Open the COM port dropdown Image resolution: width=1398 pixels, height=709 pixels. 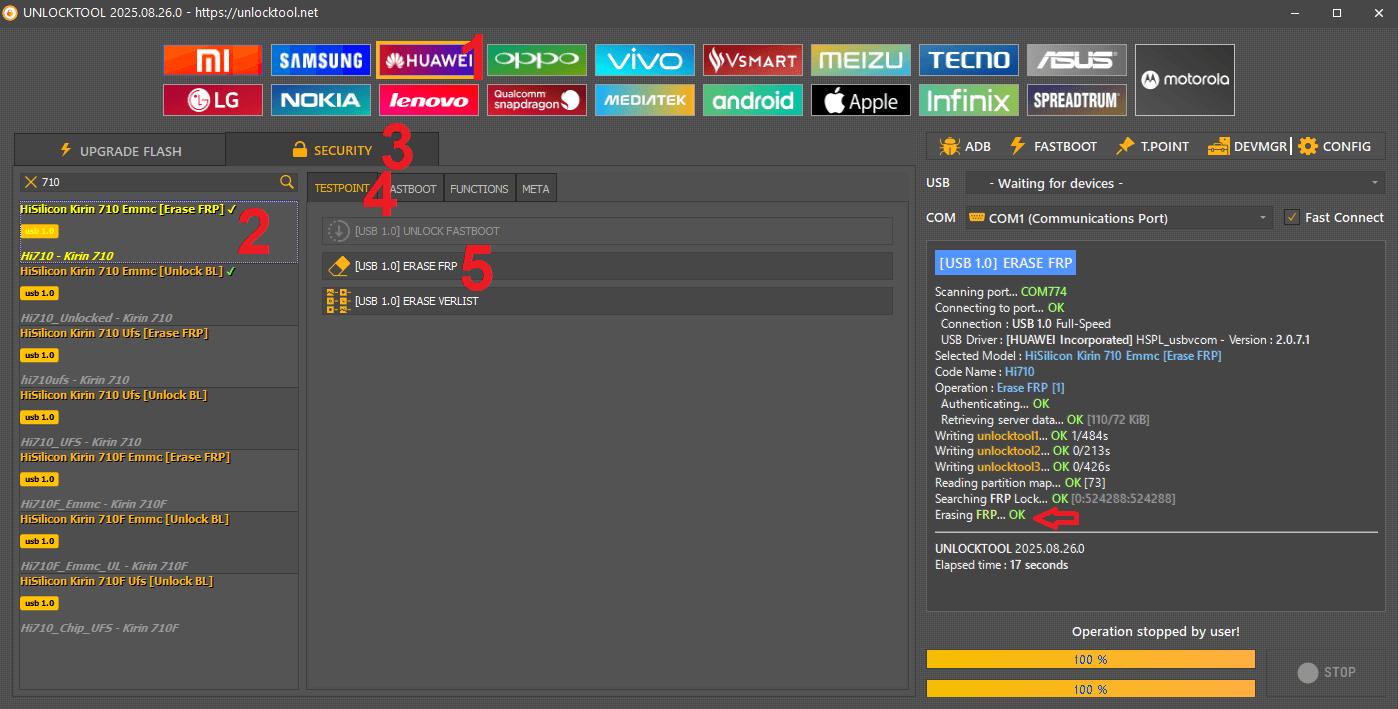pyautogui.click(x=1118, y=218)
